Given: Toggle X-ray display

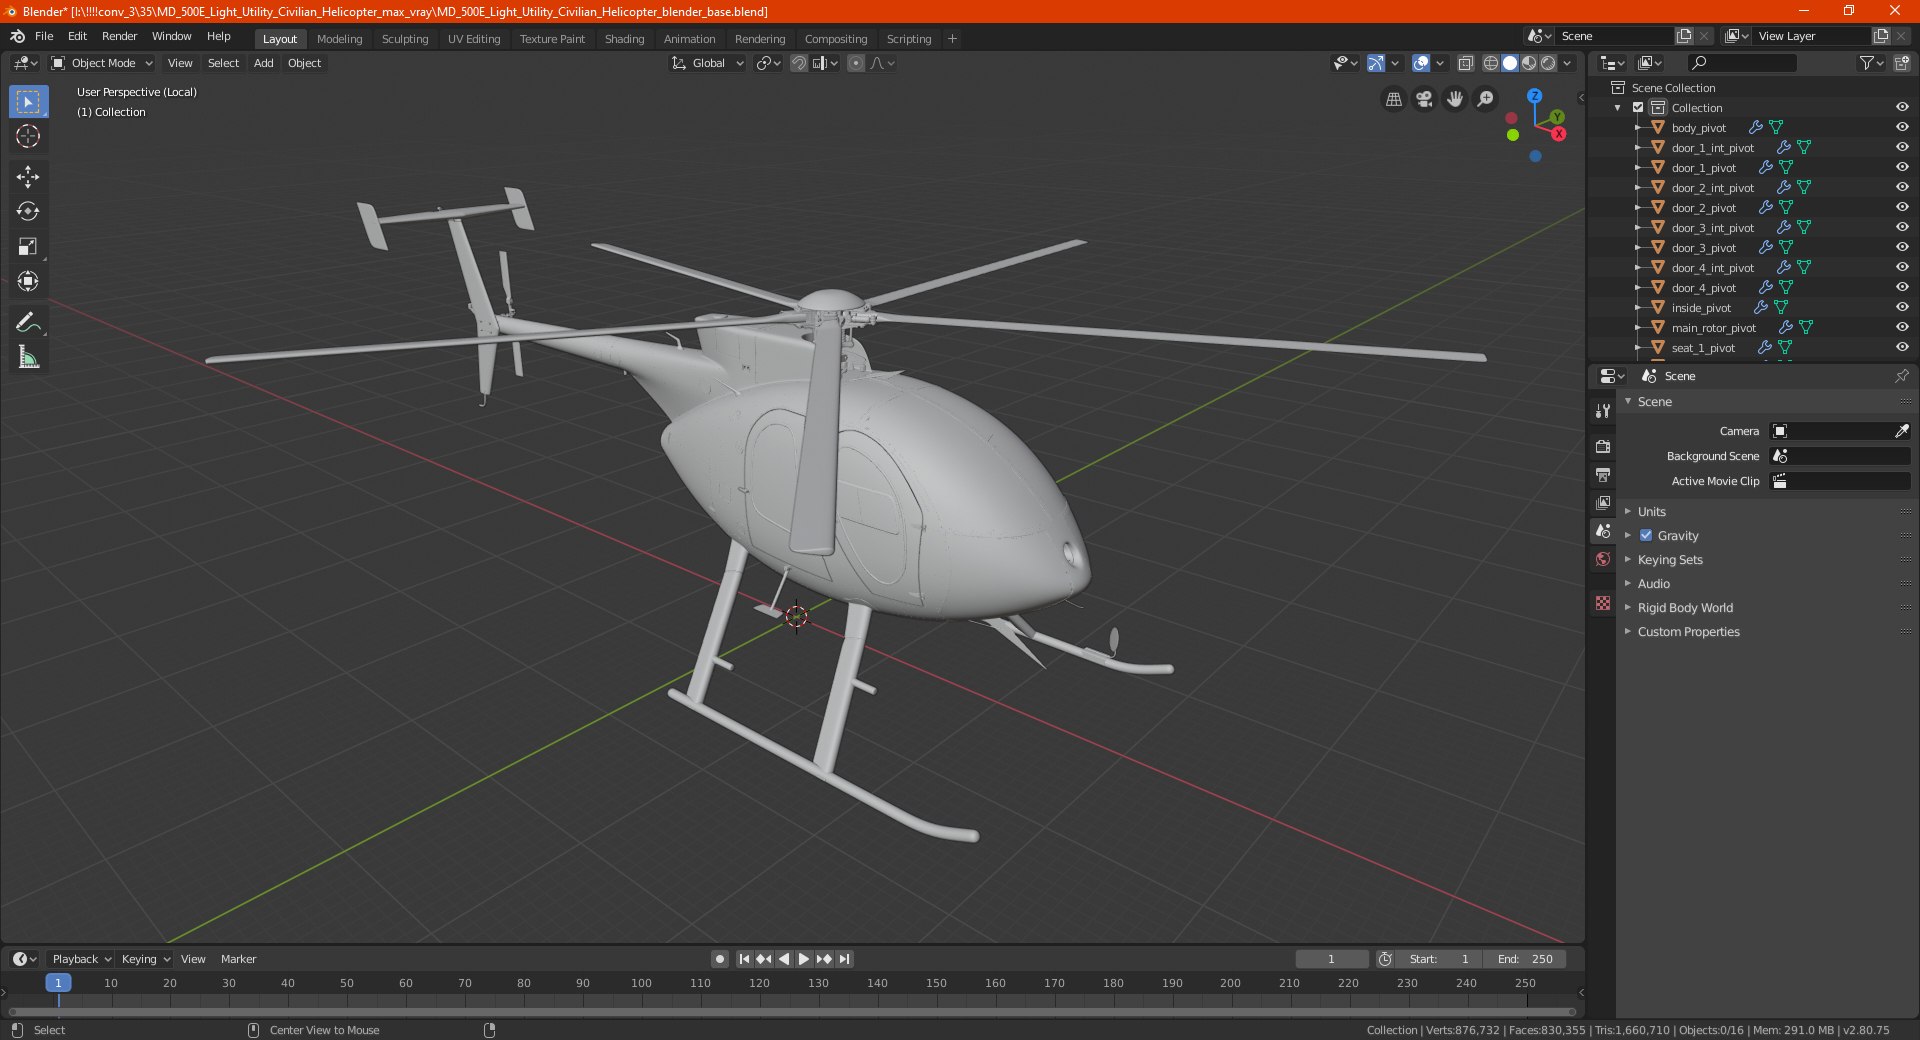Looking at the screenshot, I should (1465, 63).
